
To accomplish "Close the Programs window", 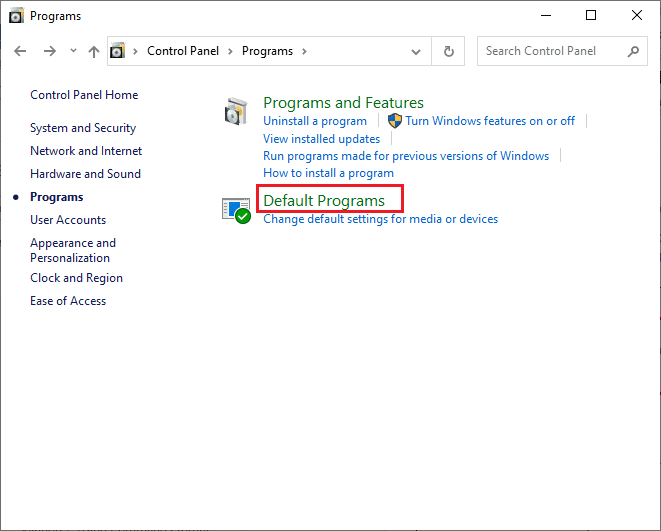I will 637,16.
